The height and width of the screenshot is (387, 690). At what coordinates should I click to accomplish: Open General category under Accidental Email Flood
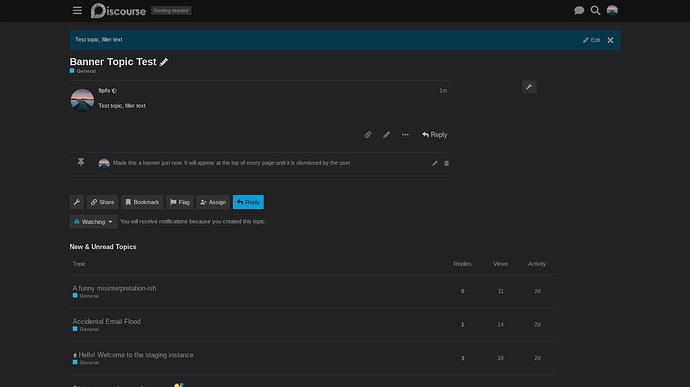click(86, 329)
